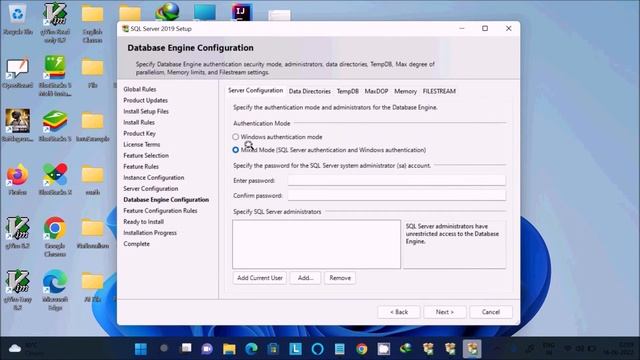Maximize the SQL Server 2019 Setup window
This screenshot has height=360, width=640.
tap(485, 28)
